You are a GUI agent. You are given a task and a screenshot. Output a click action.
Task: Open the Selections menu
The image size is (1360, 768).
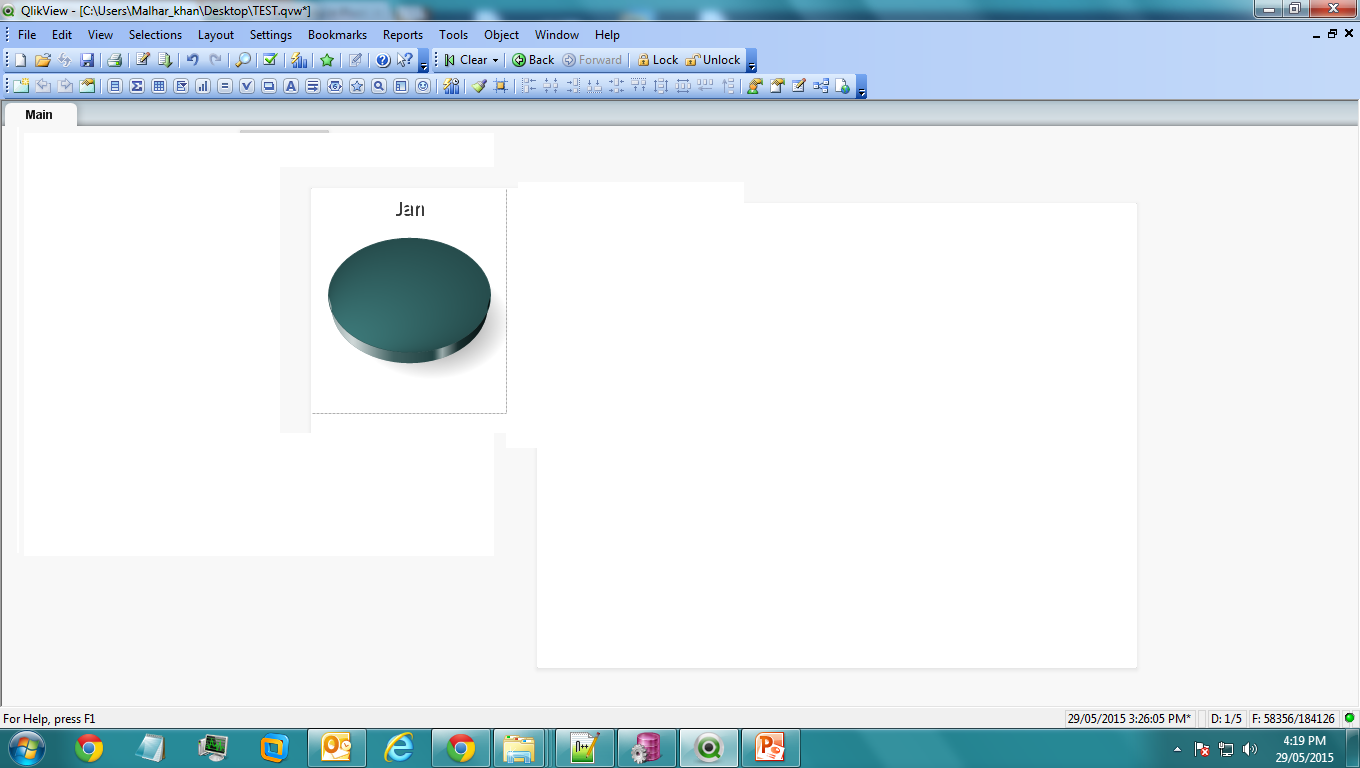[x=155, y=35]
